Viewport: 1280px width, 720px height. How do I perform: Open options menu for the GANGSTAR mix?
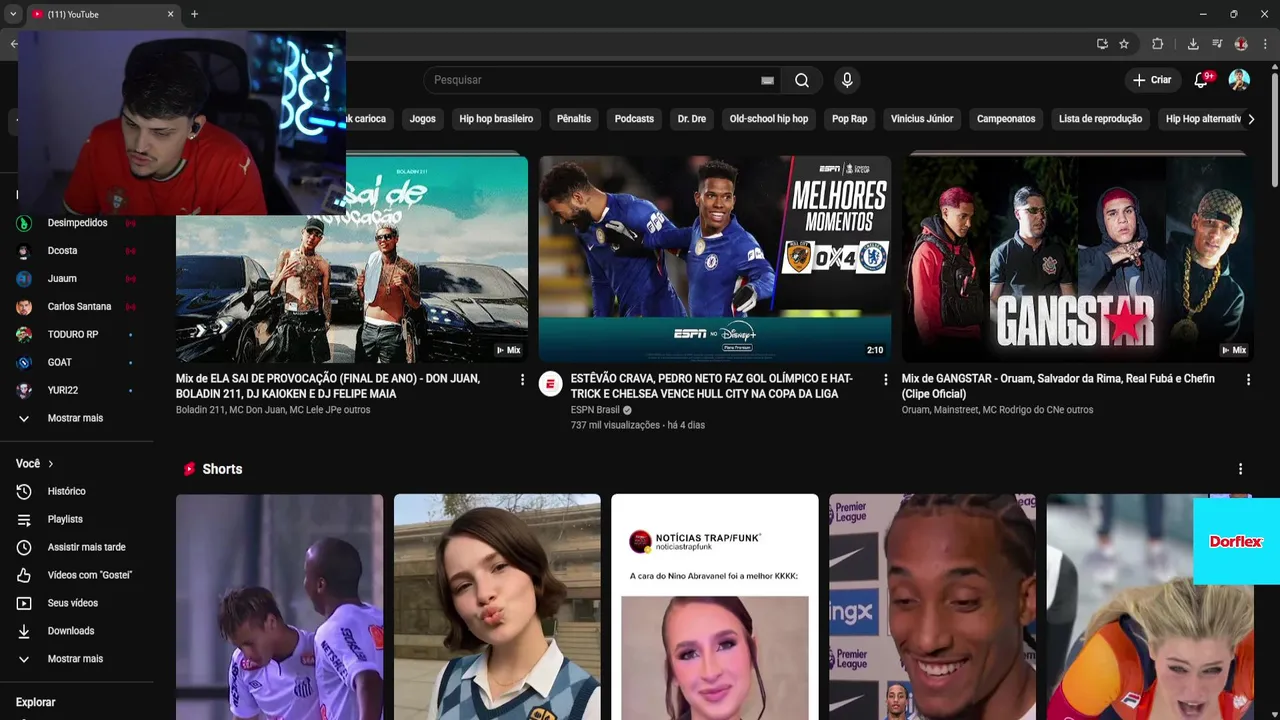(x=1248, y=380)
